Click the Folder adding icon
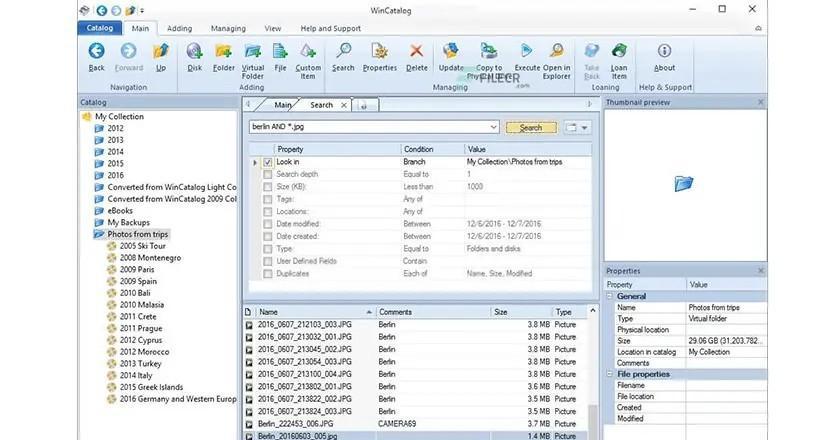 tap(223, 51)
